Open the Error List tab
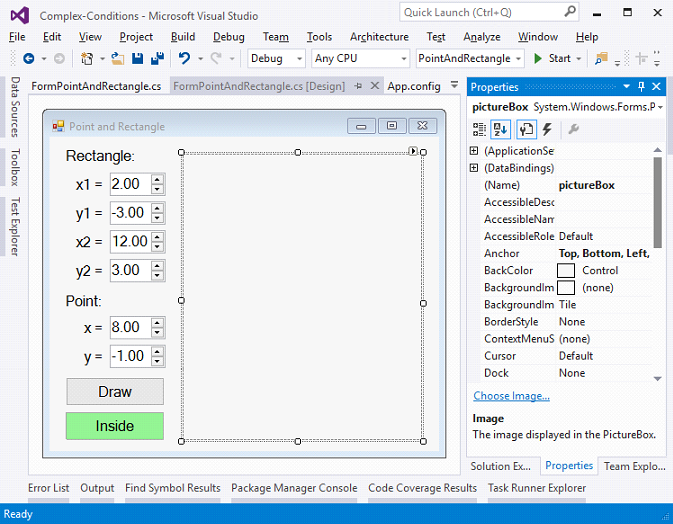Screen dimensions: 673x524 click(x=49, y=488)
